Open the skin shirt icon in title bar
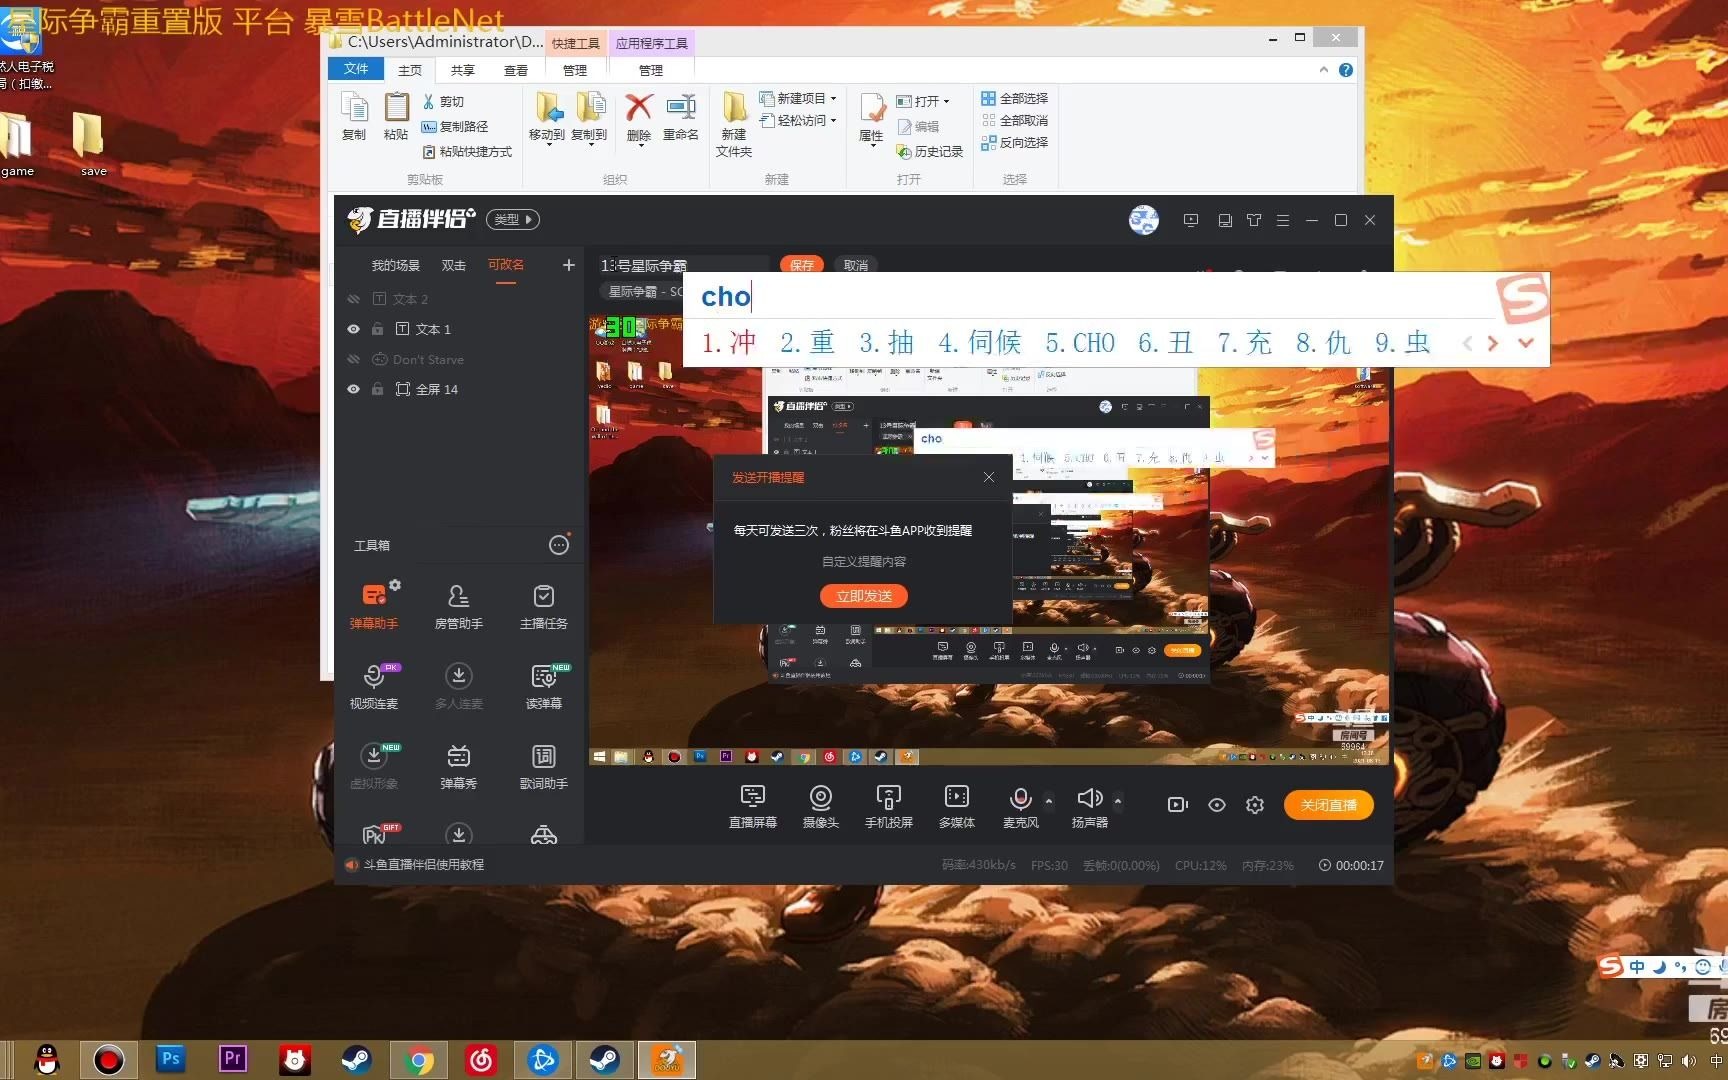Viewport: 1728px width, 1080px height. tap(1254, 220)
